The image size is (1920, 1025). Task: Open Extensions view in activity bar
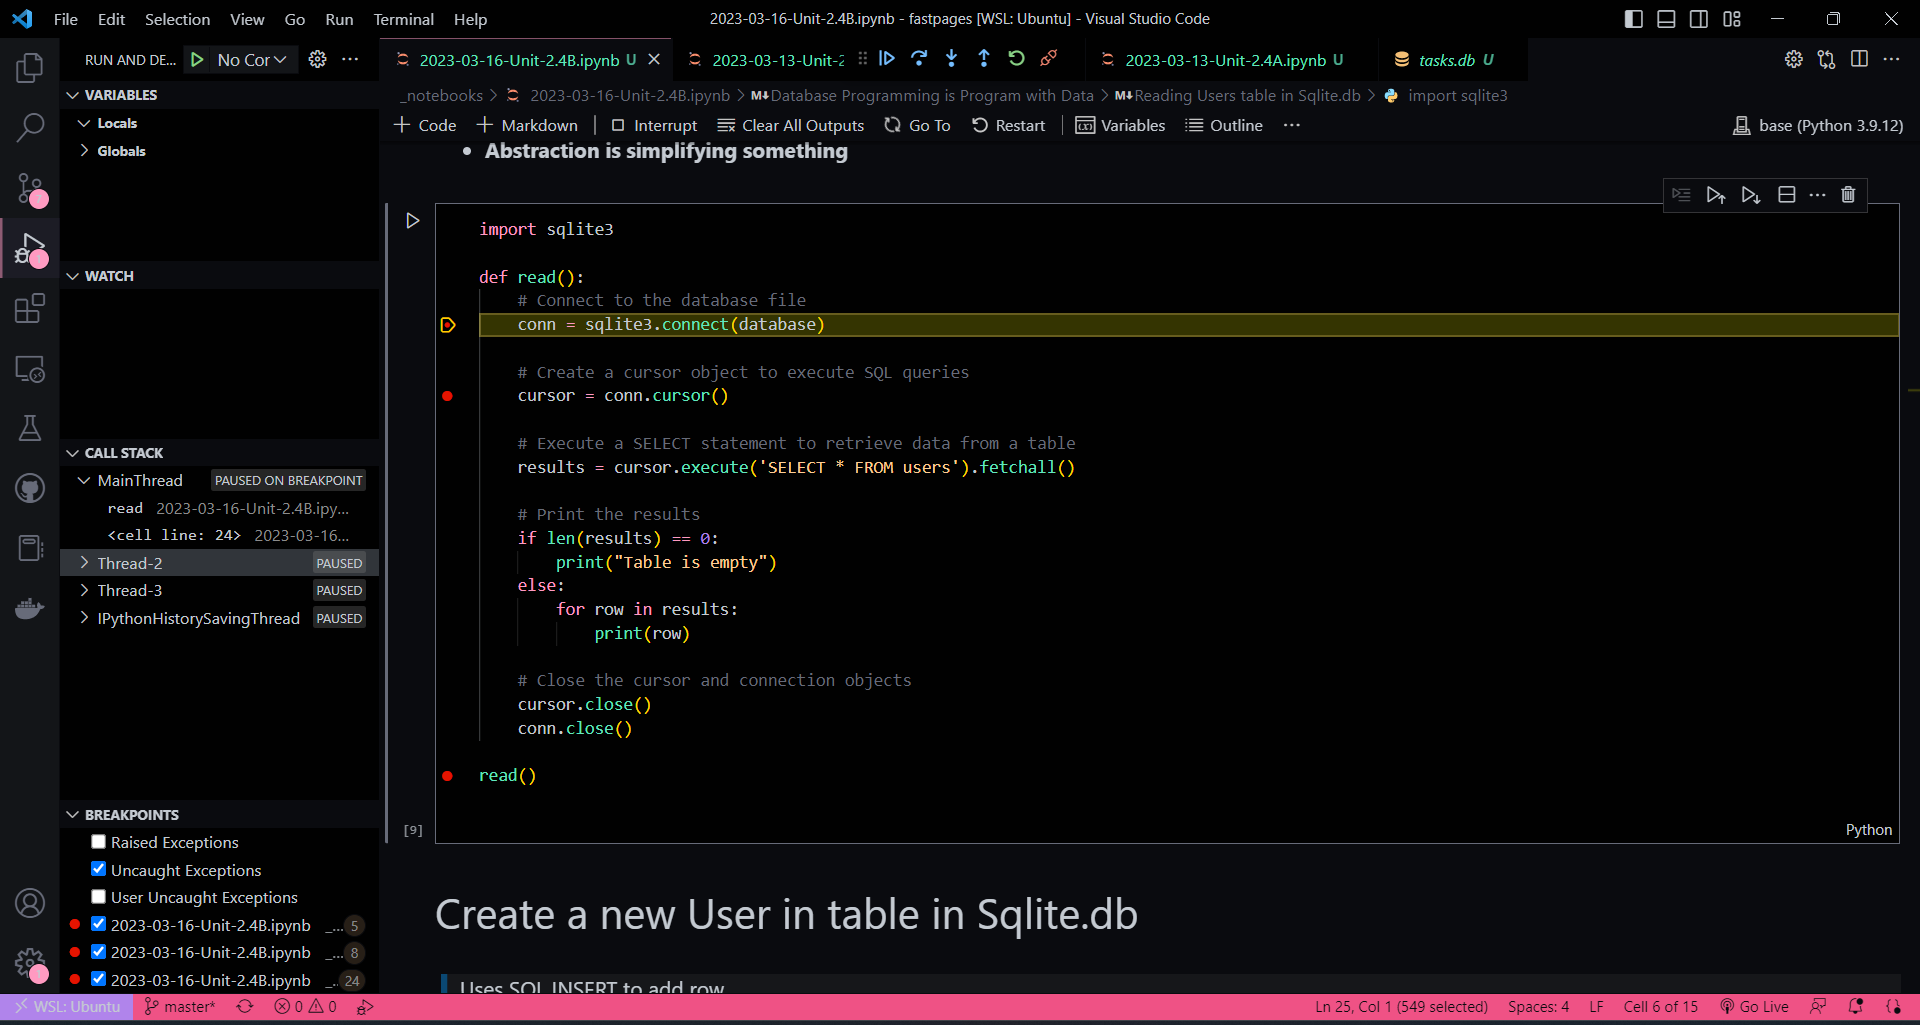(30, 308)
